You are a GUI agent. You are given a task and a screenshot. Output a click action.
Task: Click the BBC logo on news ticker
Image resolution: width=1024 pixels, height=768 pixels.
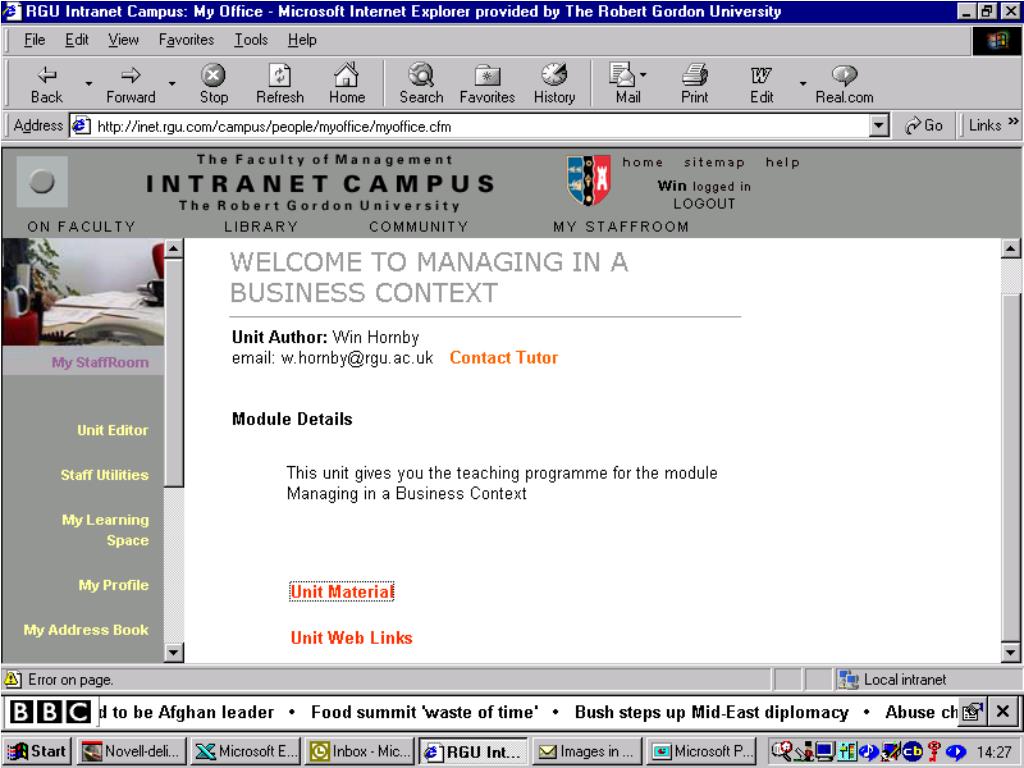click(x=50, y=712)
